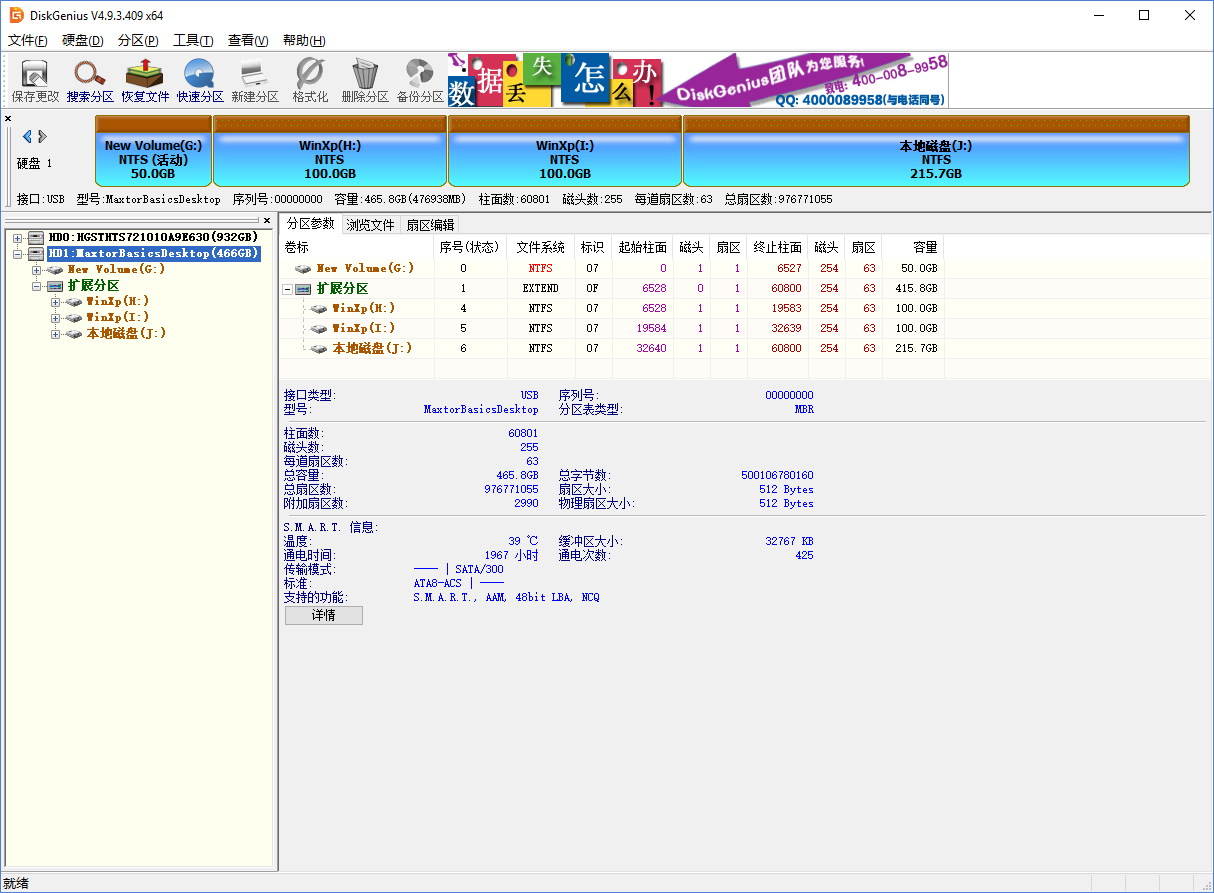Expand the HD0 disk node in tree
This screenshot has width=1214, height=893.
17,237
